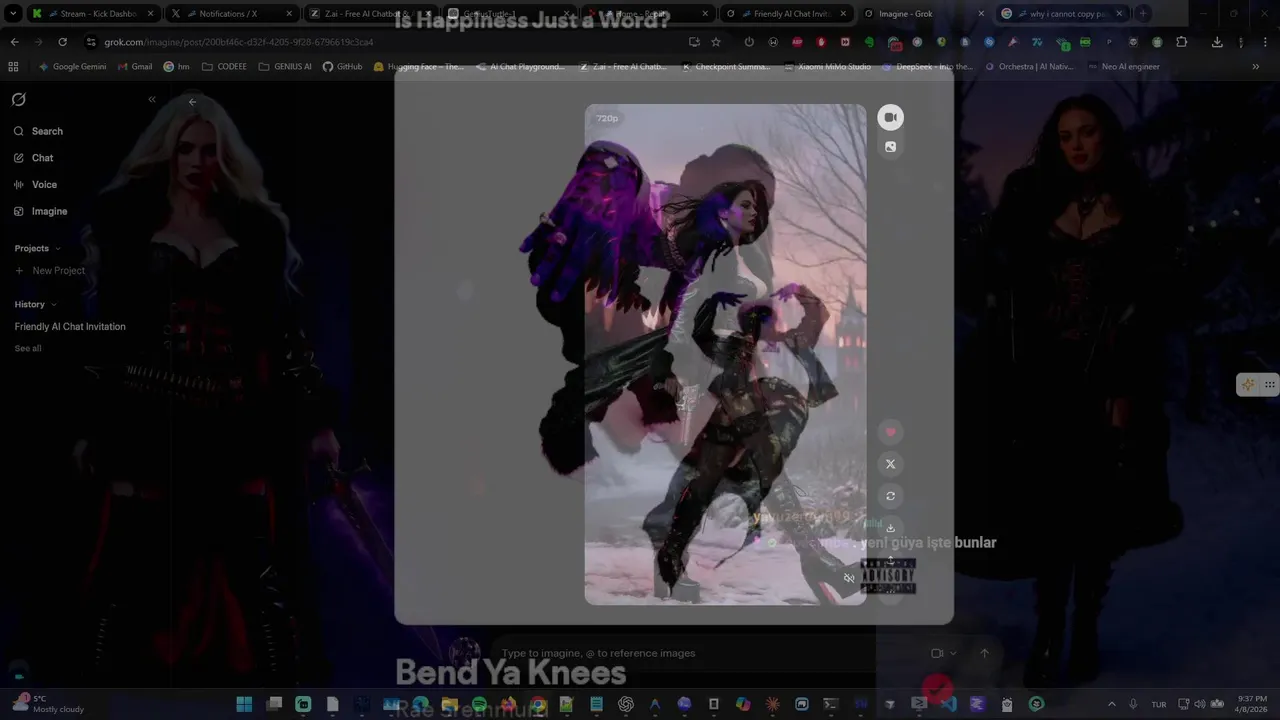Create a New Project

[x=50, y=271]
